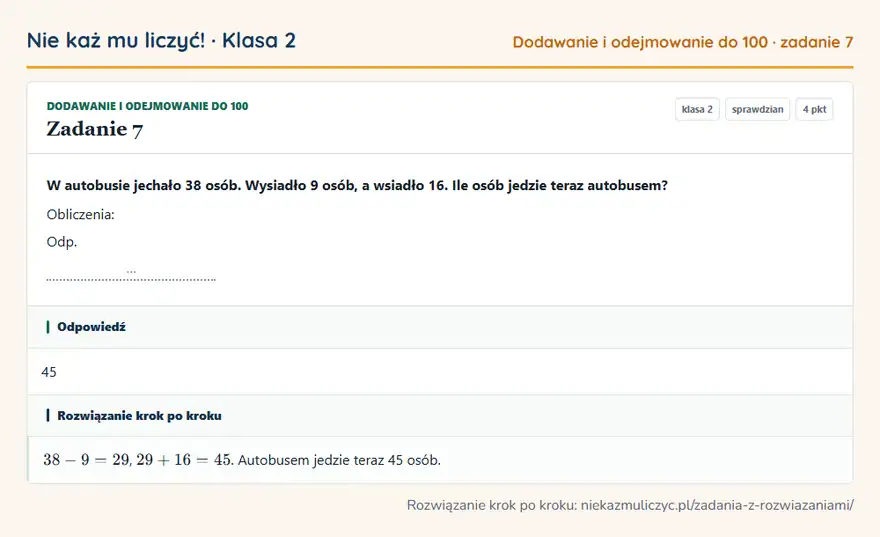Open the niekazmuliczyc.pl/zadania-z-rozwiazaniami/ link
This screenshot has width=880, height=537.
[x=717, y=505]
